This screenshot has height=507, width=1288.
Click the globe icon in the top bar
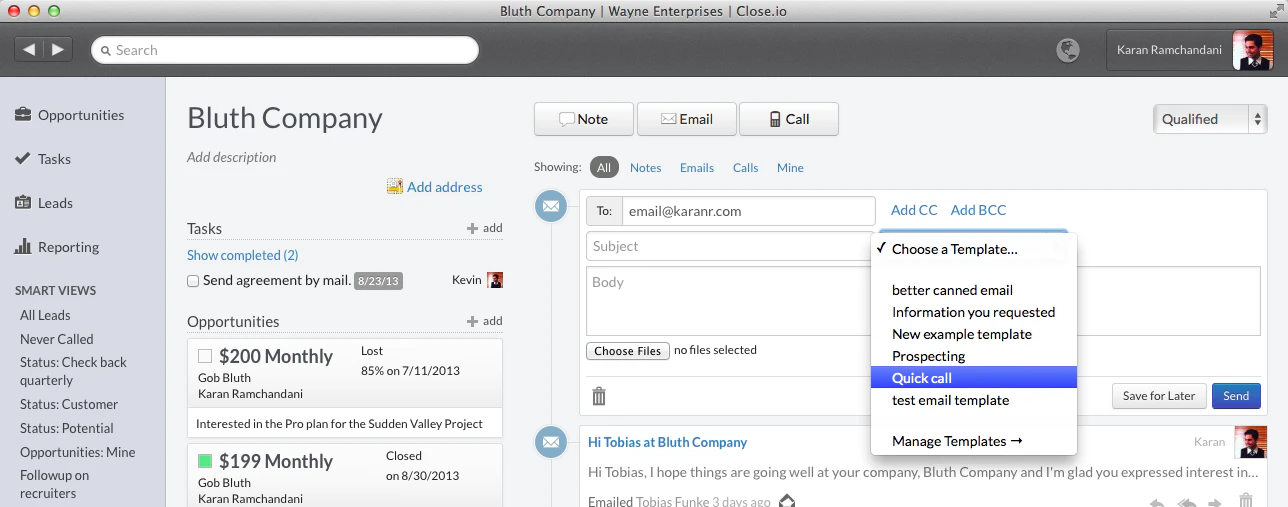1068,50
